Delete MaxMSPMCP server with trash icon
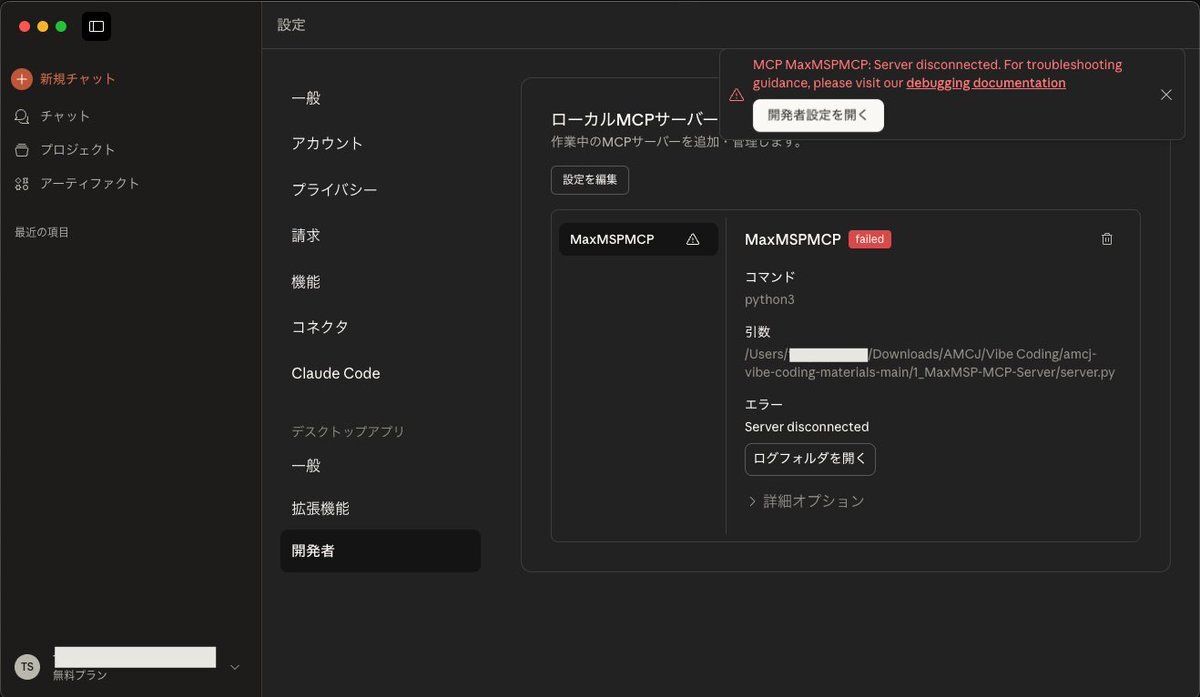Viewport: 1200px width, 697px height. (x=1107, y=239)
